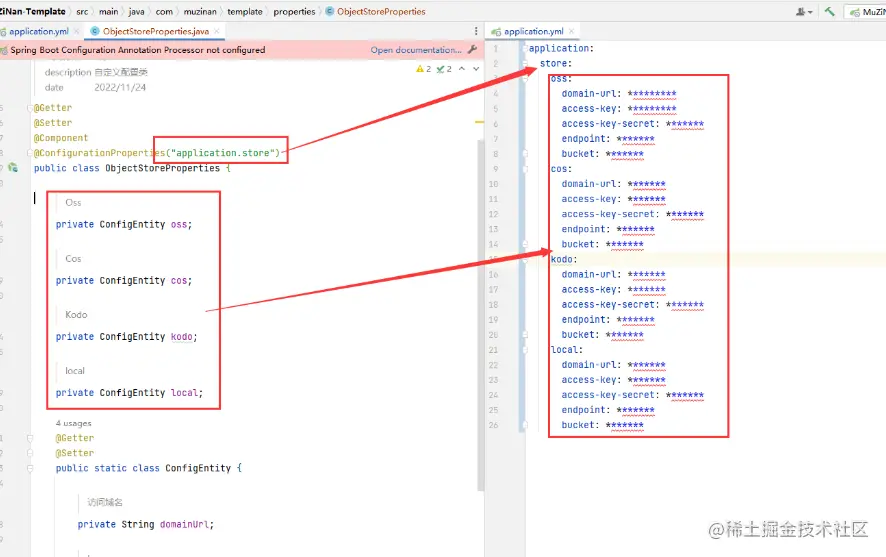The image size is (886, 557).
Task: Go to previous highlighted problem arrow
Action: (462, 69)
